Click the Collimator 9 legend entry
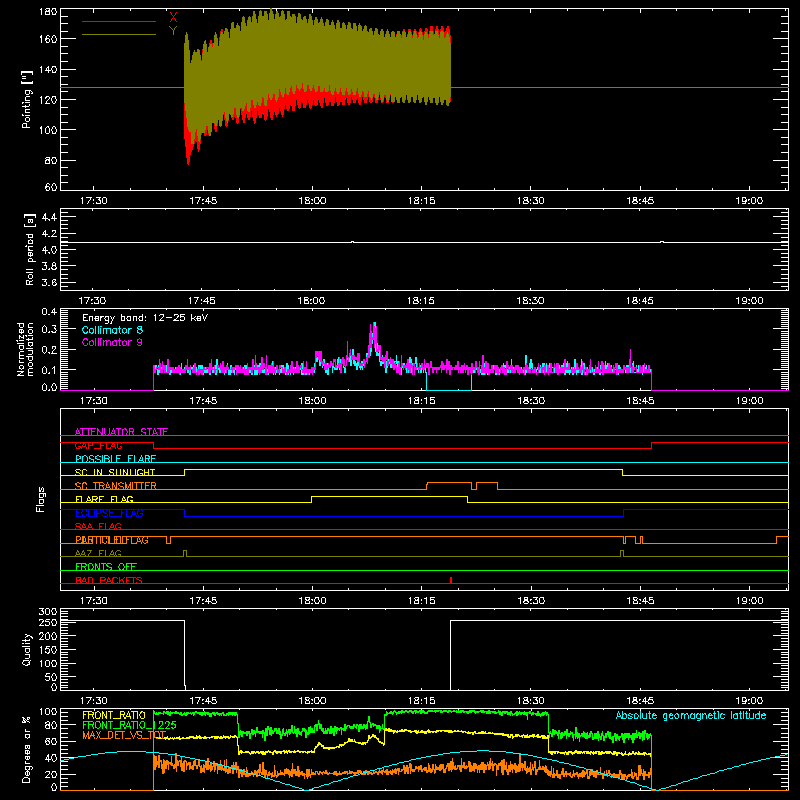The image size is (800, 800). coord(112,342)
